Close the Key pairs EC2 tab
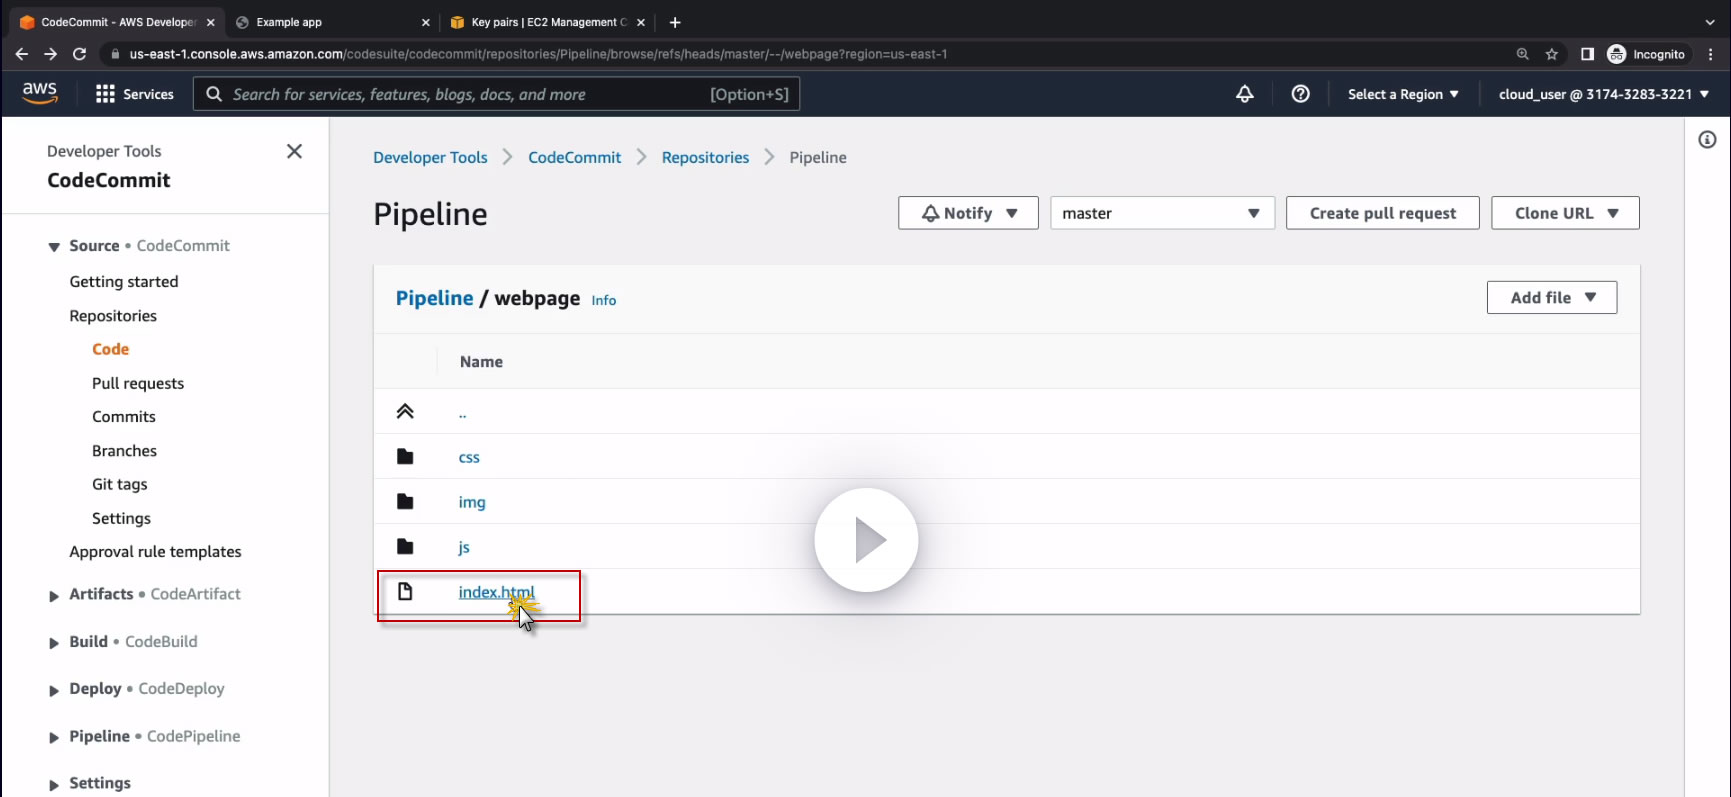1731x797 pixels. click(x=641, y=22)
